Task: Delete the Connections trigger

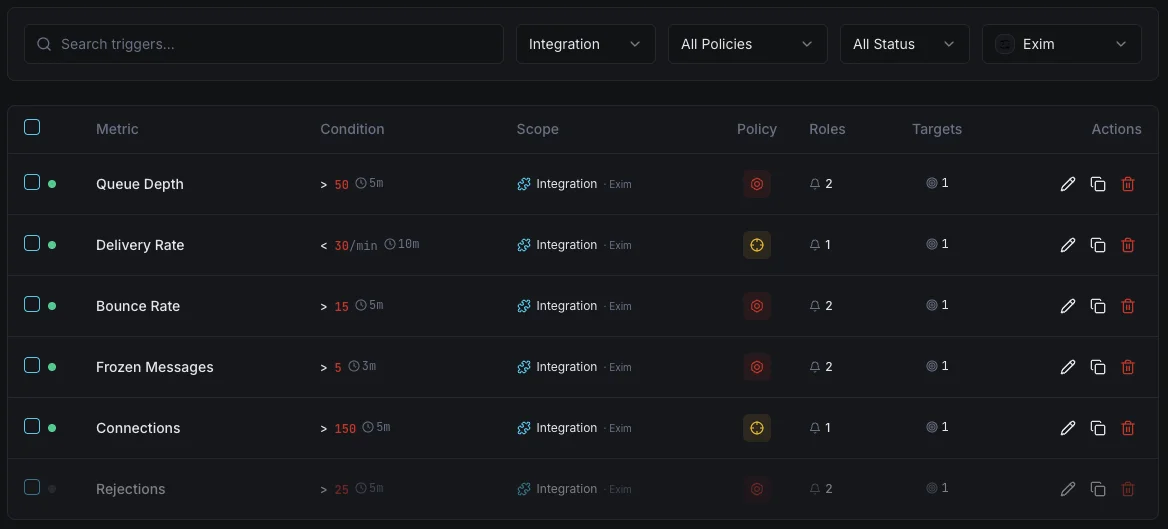Action: click(x=1128, y=428)
